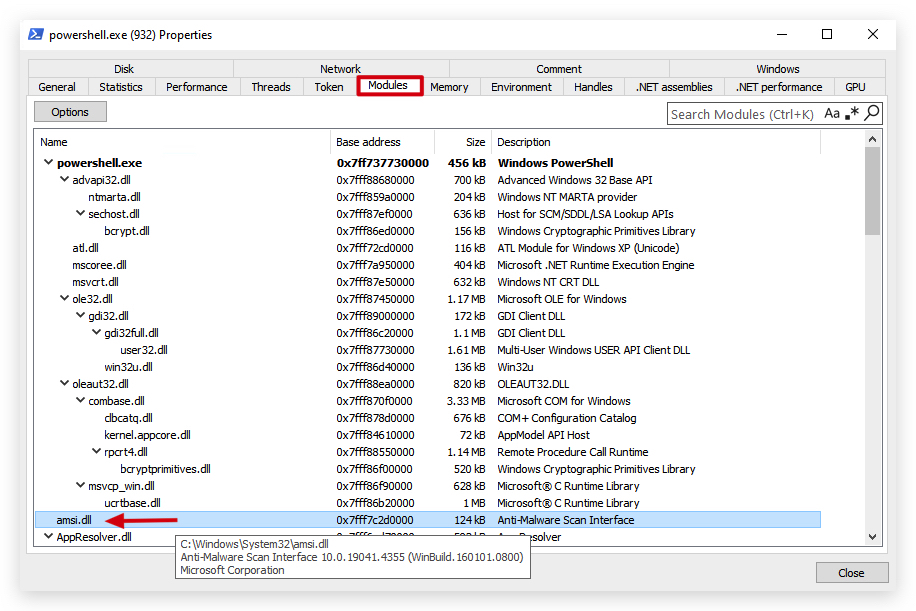Click the scrollbar down arrow in module list

click(x=872, y=536)
